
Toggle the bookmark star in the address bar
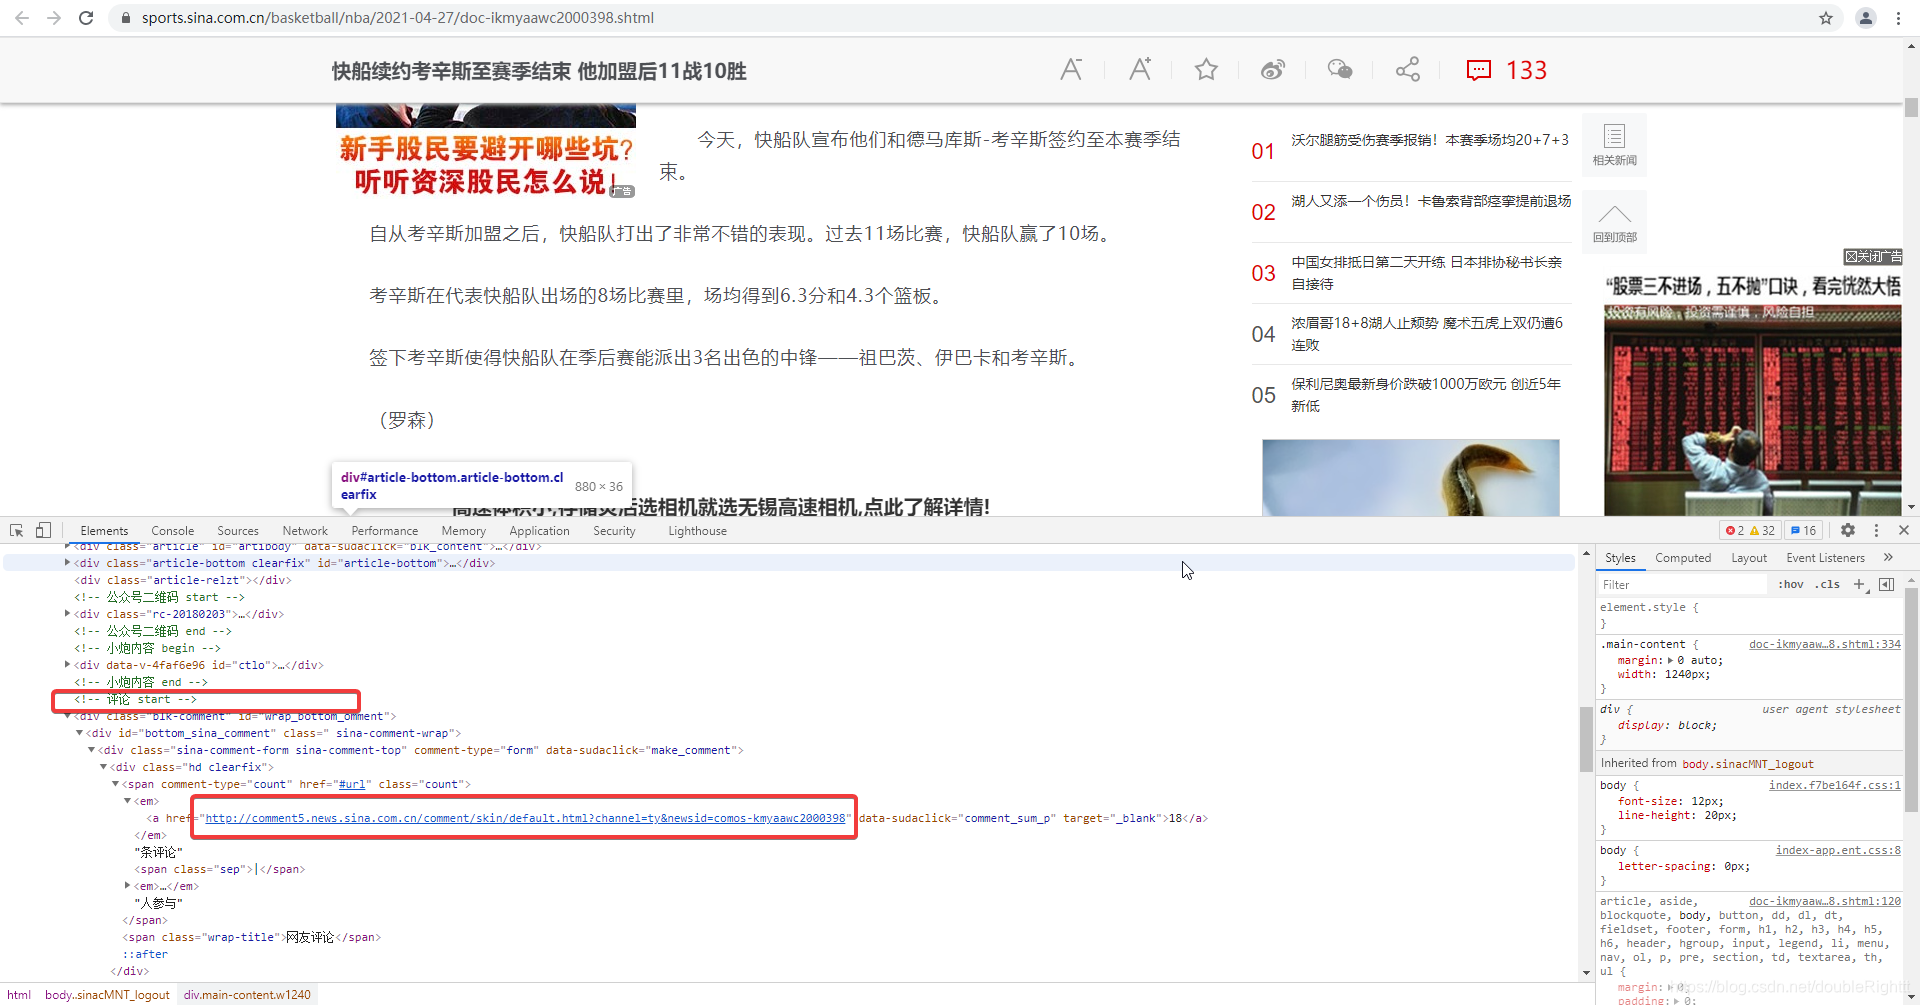[1825, 17]
